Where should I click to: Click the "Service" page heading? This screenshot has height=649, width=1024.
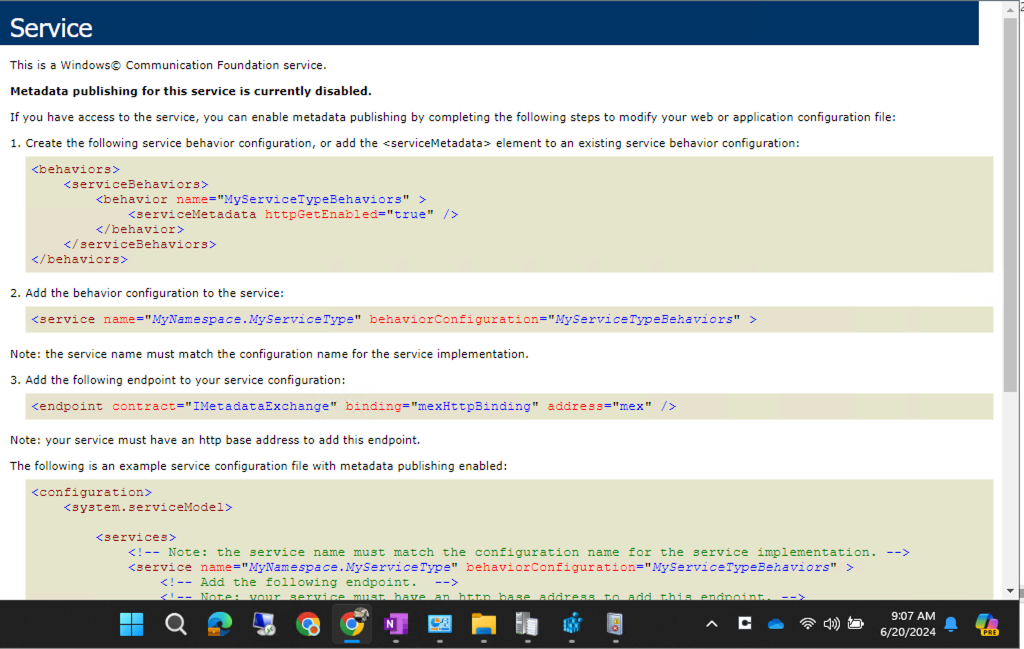pyautogui.click(x=51, y=28)
